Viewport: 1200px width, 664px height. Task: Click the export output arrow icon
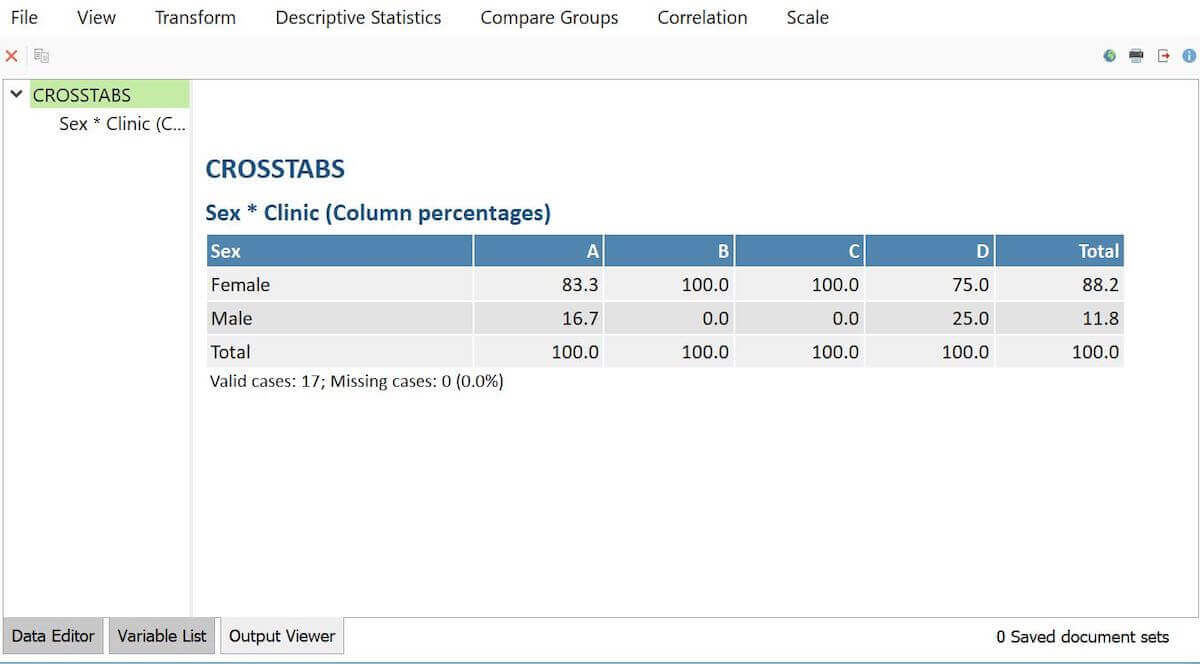[x=1163, y=56]
